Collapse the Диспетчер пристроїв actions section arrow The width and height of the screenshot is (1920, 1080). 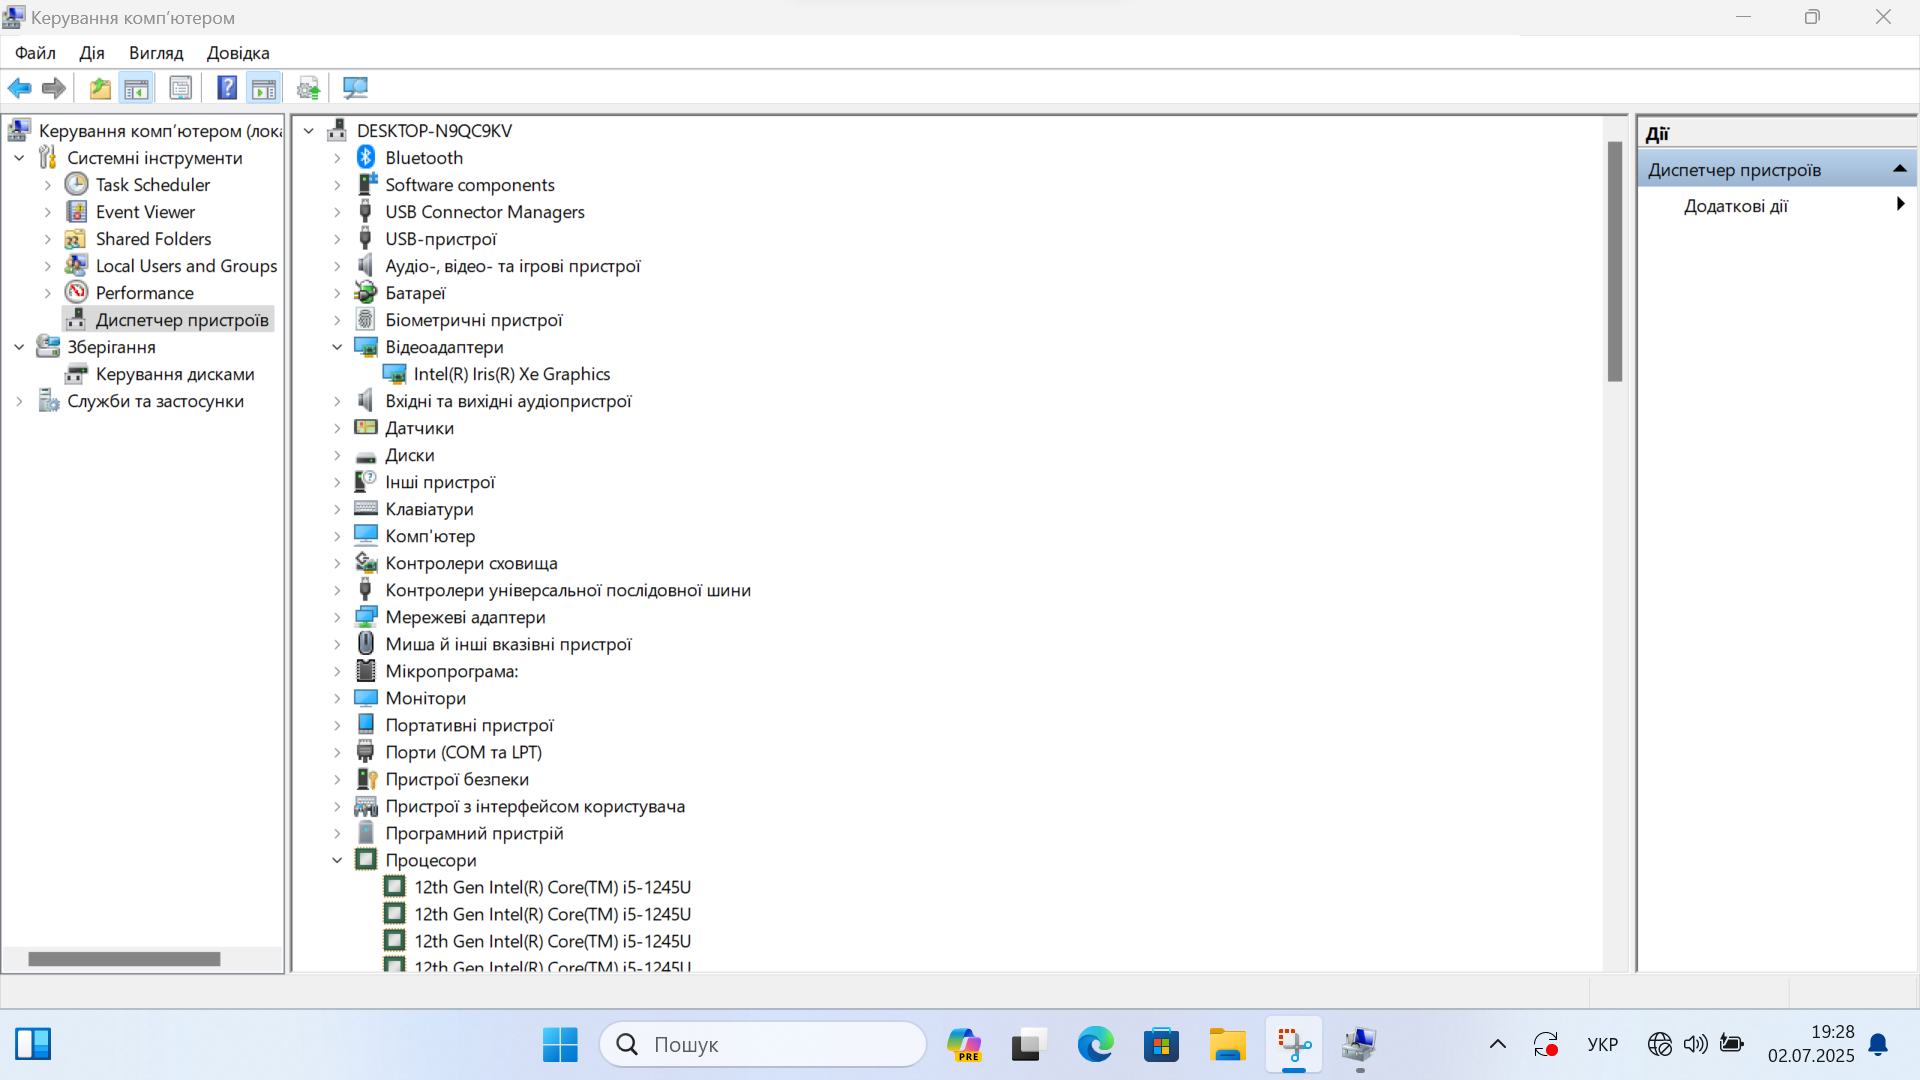1899,169
